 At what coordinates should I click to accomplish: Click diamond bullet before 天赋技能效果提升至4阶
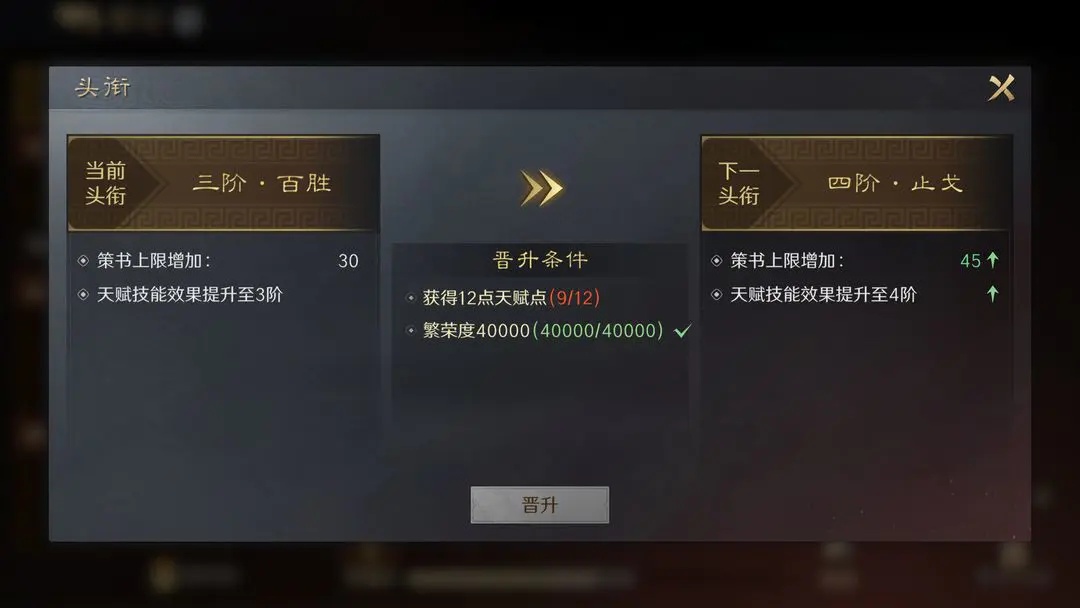716,294
